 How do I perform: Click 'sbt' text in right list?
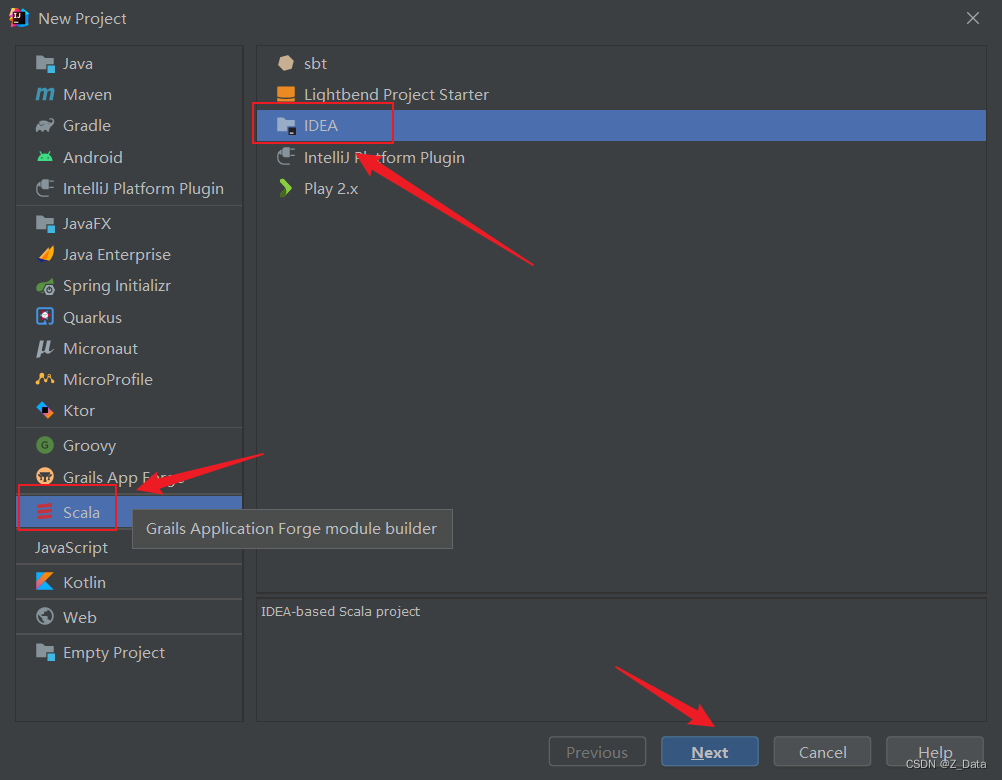pyautogui.click(x=315, y=63)
